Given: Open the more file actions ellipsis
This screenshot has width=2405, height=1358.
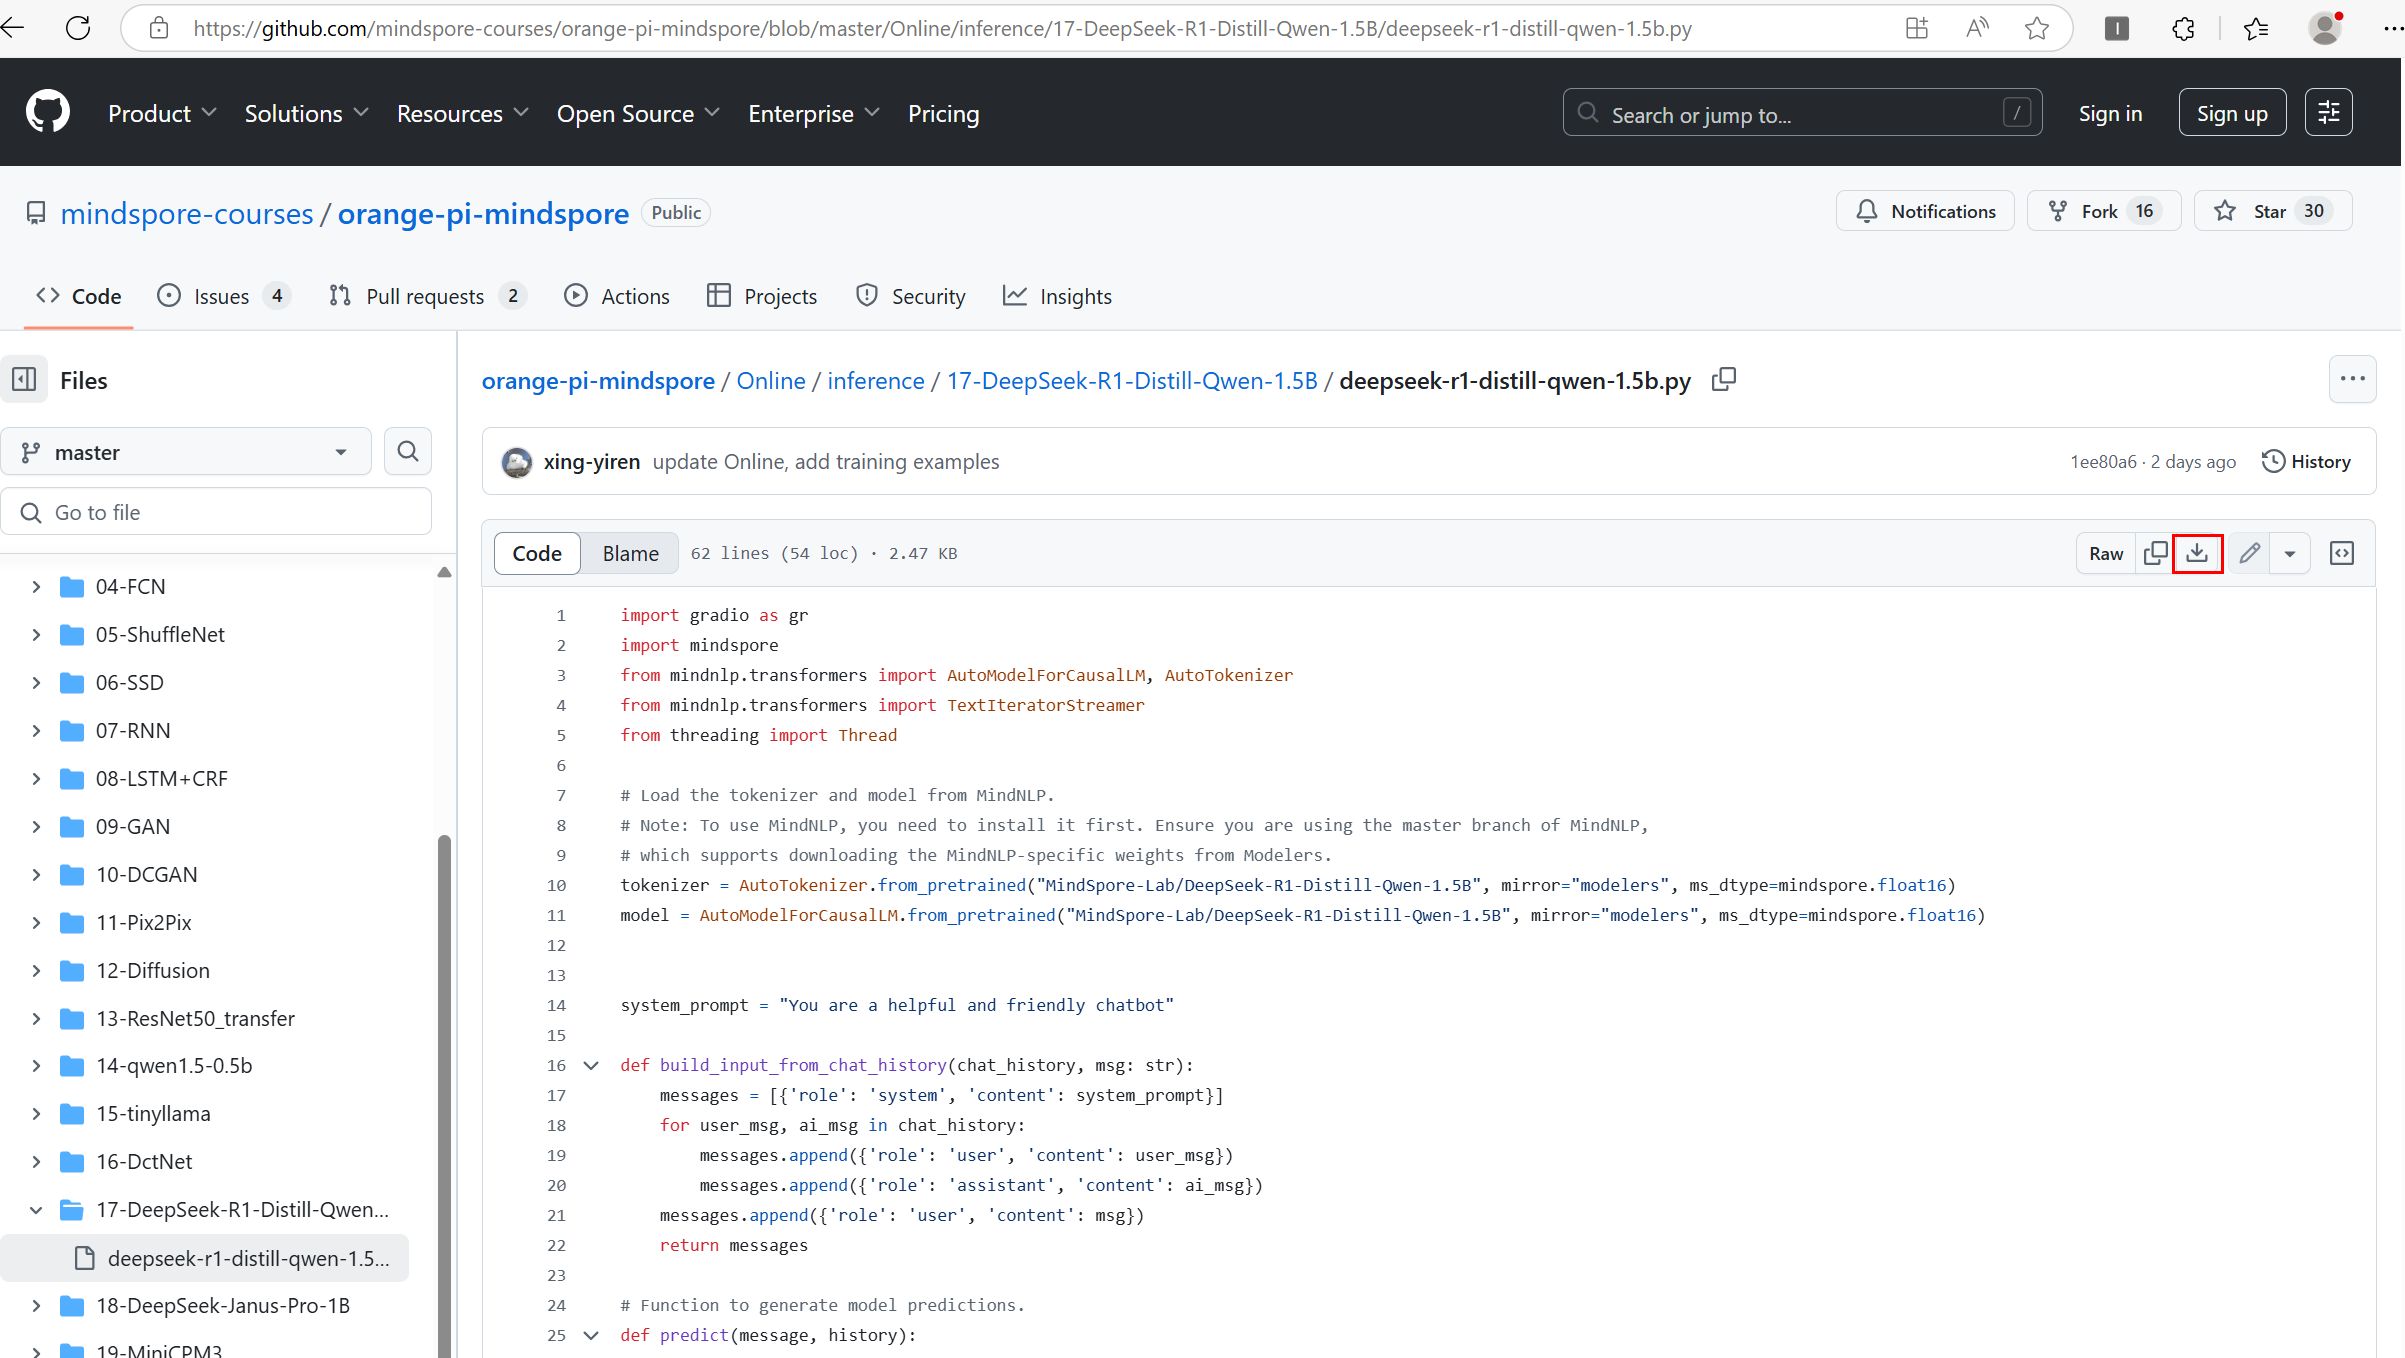Looking at the screenshot, I should pos(2352,379).
